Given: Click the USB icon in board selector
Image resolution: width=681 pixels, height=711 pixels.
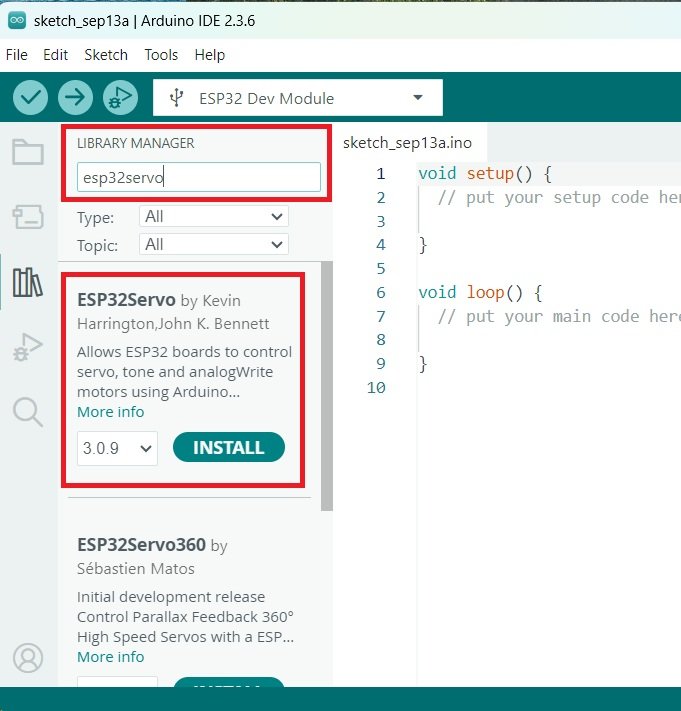Looking at the screenshot, I should coord(176,97).
